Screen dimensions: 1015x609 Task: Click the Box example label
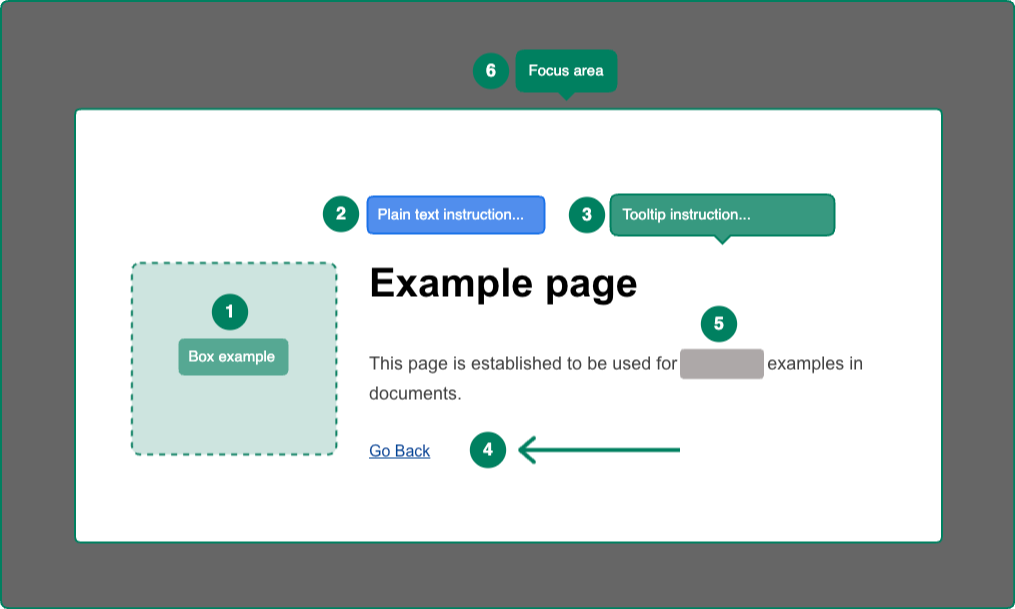coord(233,357)
